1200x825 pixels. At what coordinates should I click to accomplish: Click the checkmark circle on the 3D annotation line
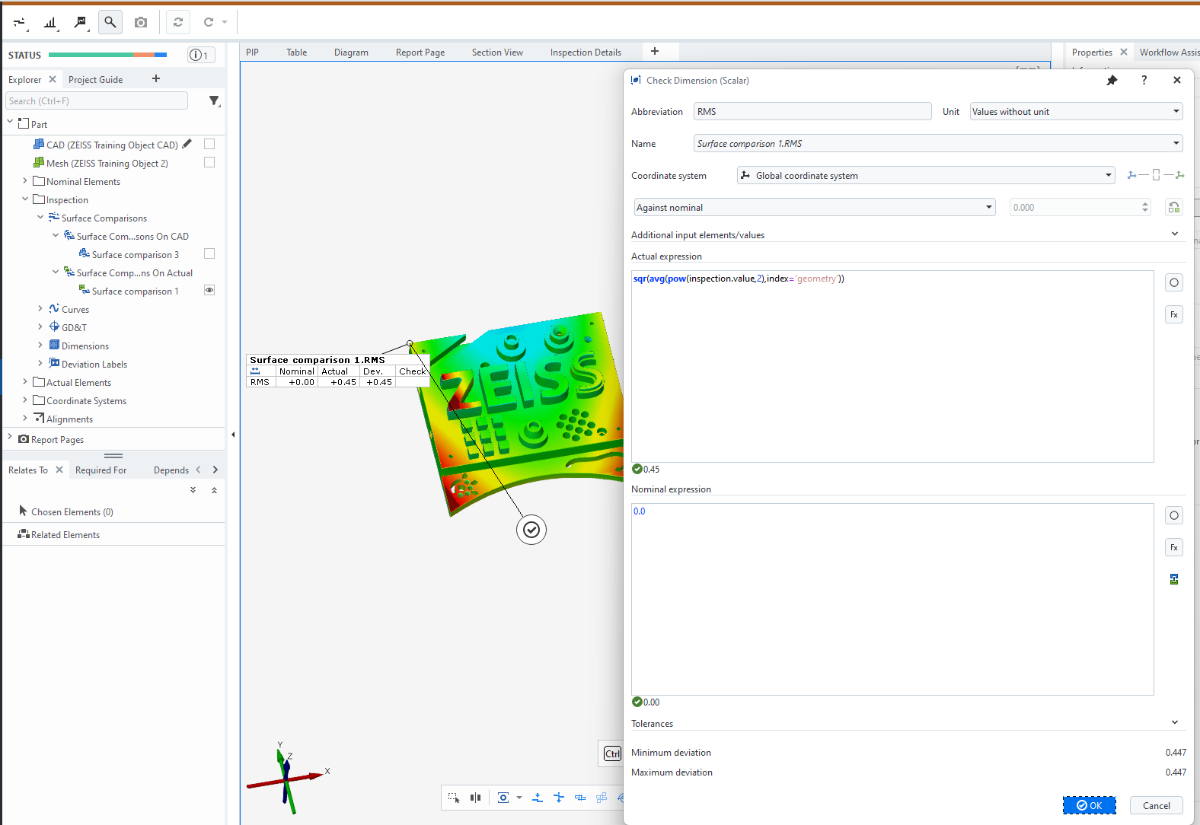[x=532, y=530]
